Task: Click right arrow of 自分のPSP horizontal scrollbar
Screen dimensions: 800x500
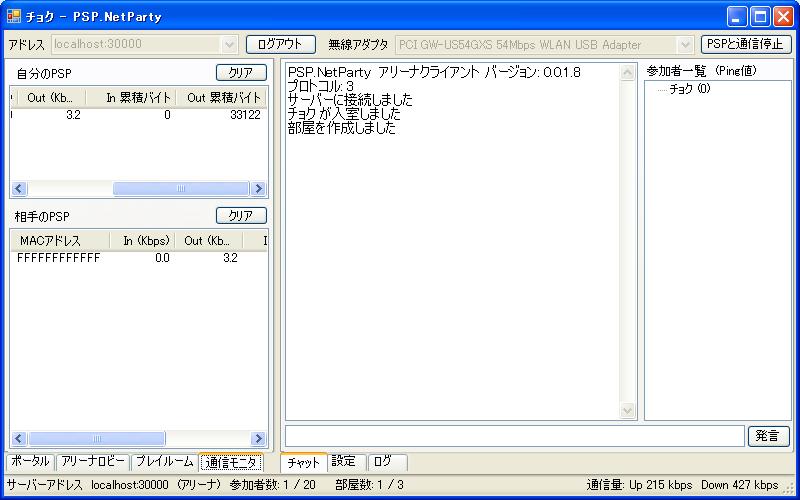Action: point(258,189)
